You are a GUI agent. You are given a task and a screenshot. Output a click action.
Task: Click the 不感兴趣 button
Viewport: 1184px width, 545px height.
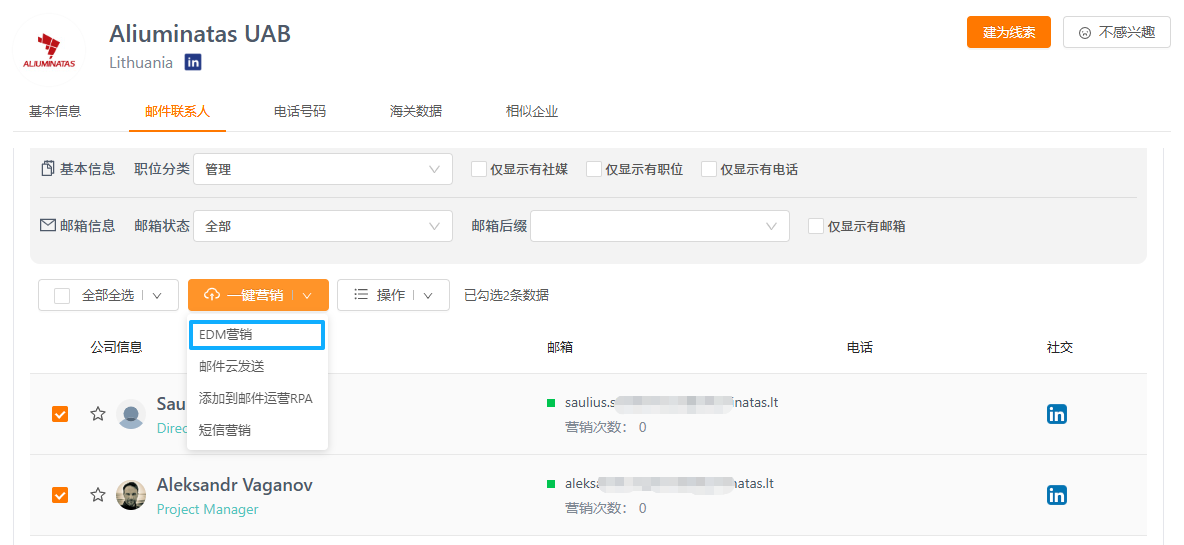tap(1116, 32)
